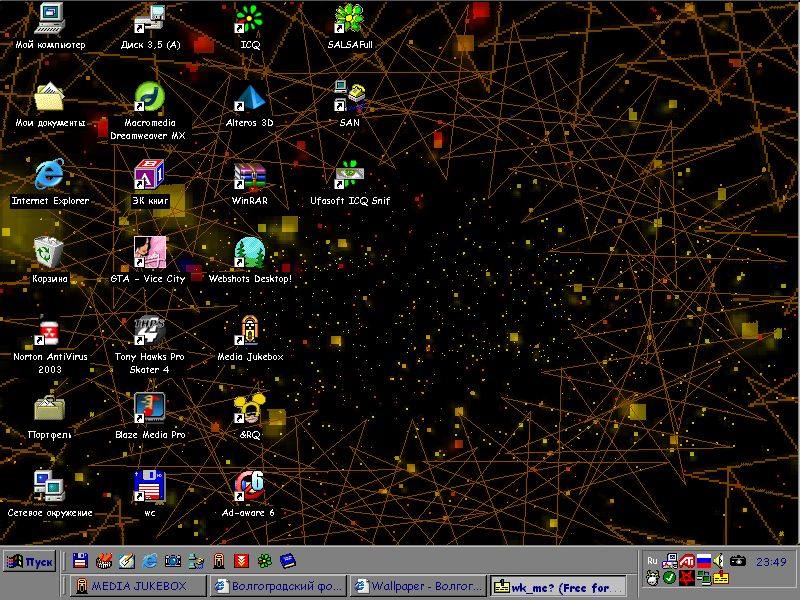
Task: Click the green network computers tray icon
Action: pyautogui.click(x=704, y=578)
